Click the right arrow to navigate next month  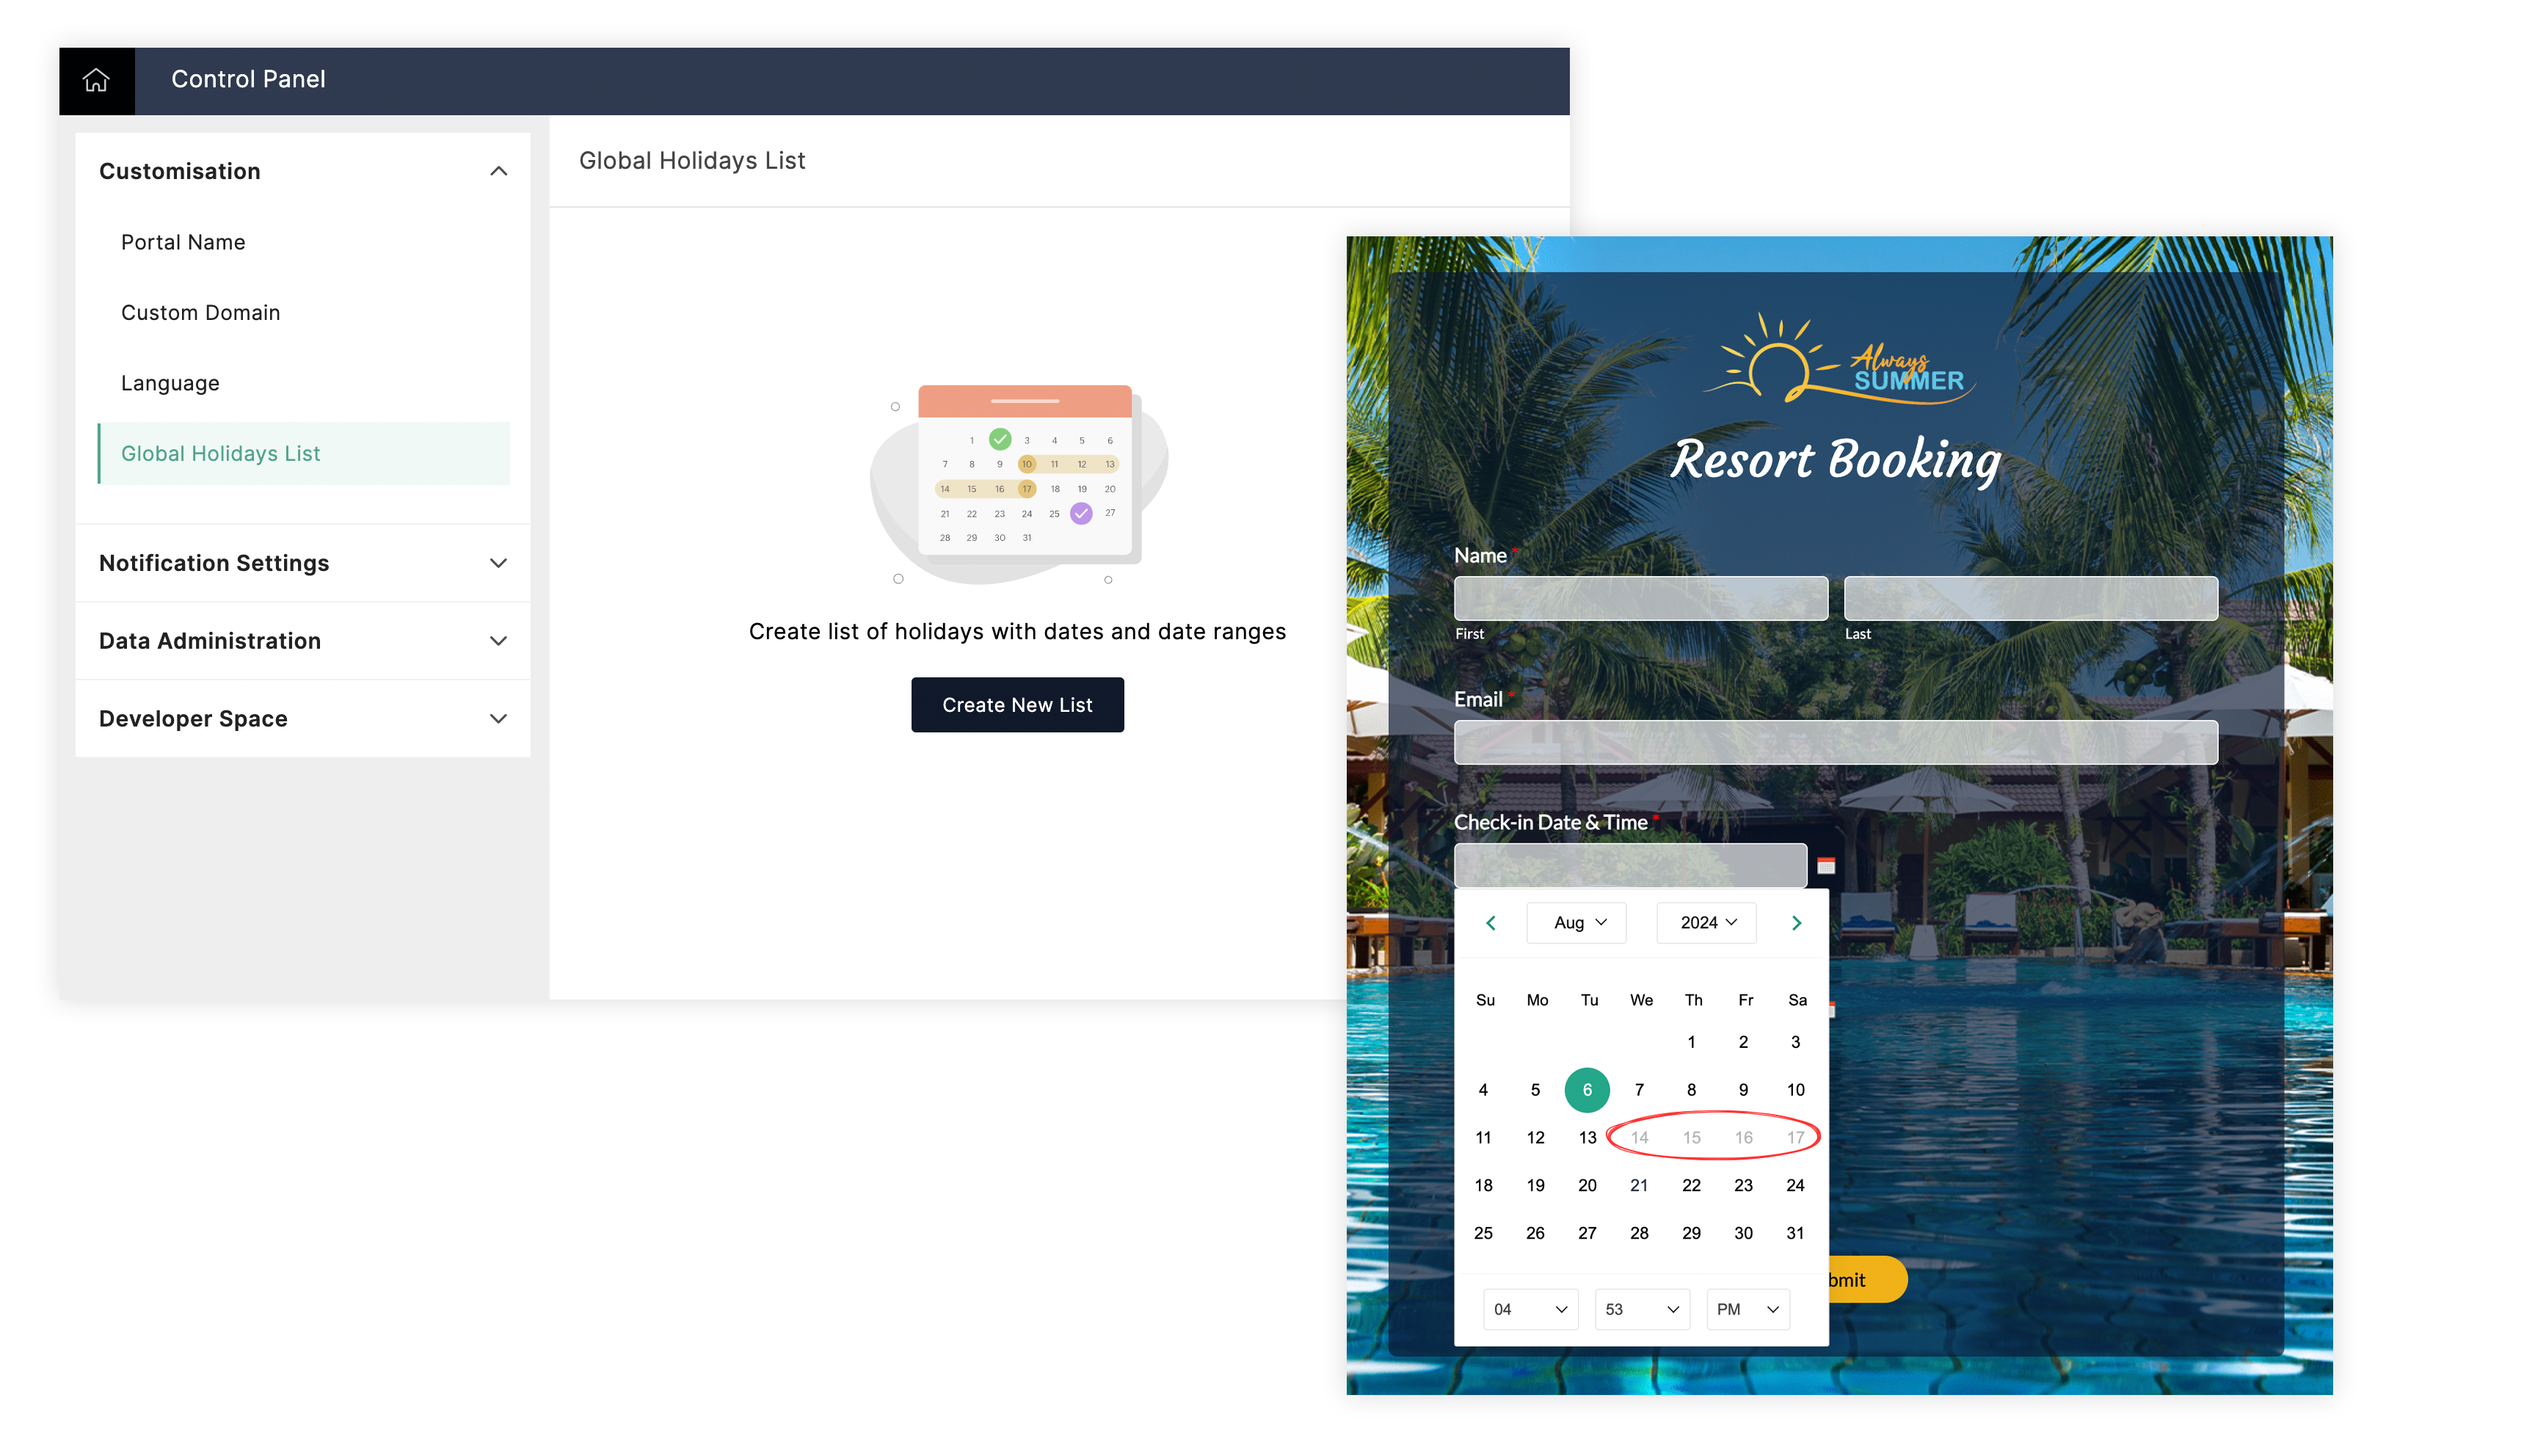pyautogui.click(x=1795, y=921)
